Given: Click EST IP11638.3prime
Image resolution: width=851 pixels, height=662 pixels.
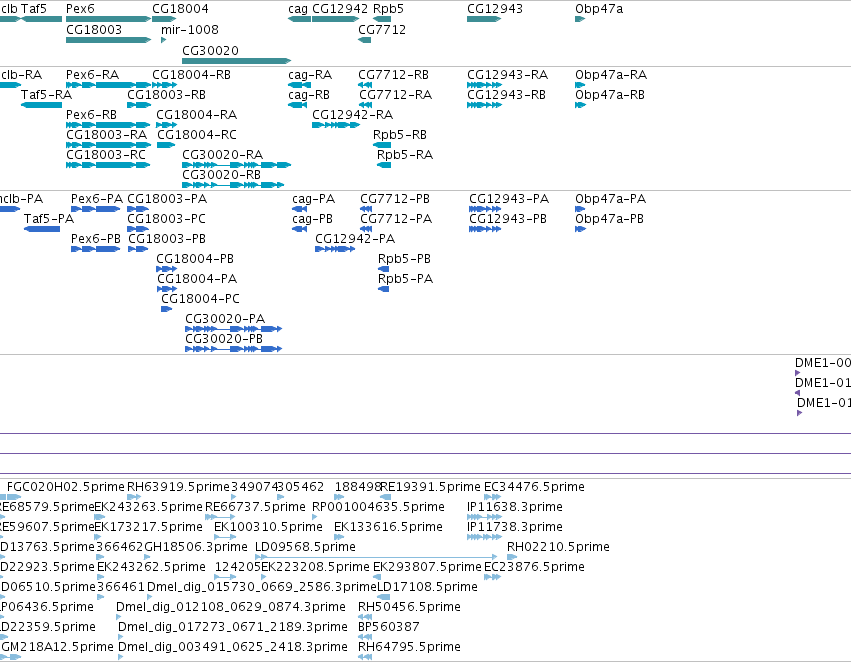Looking at the screenshot, I should [515, 507].
